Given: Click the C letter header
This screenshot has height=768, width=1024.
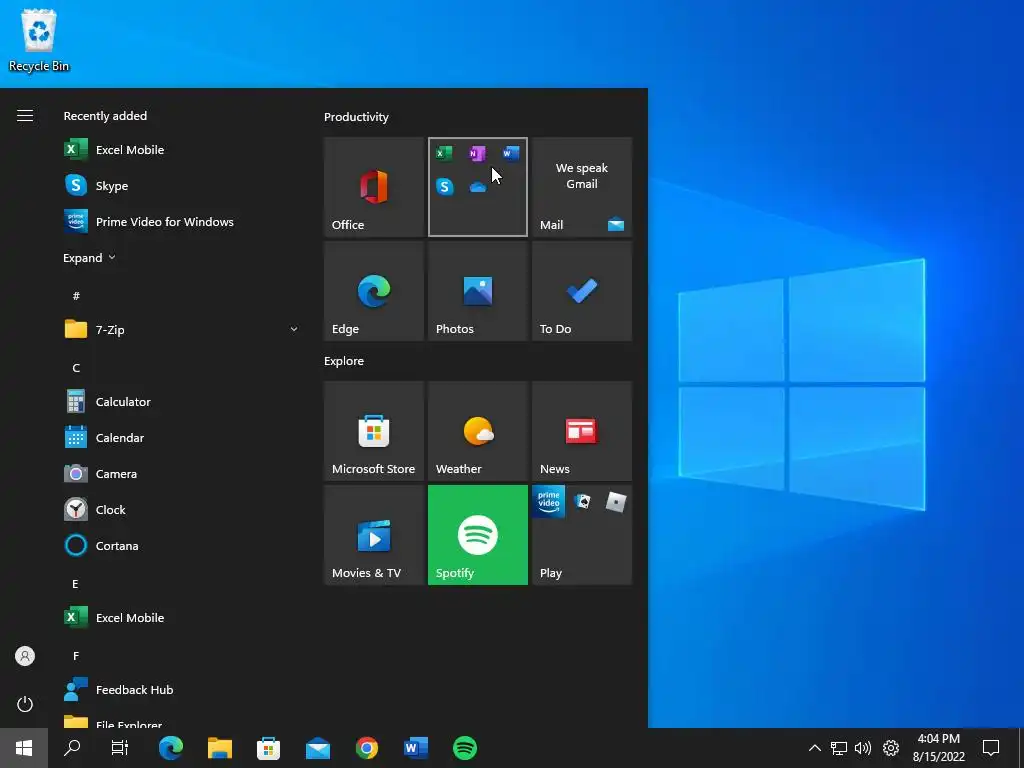Looking at the screenshot, I should [76, 368].
